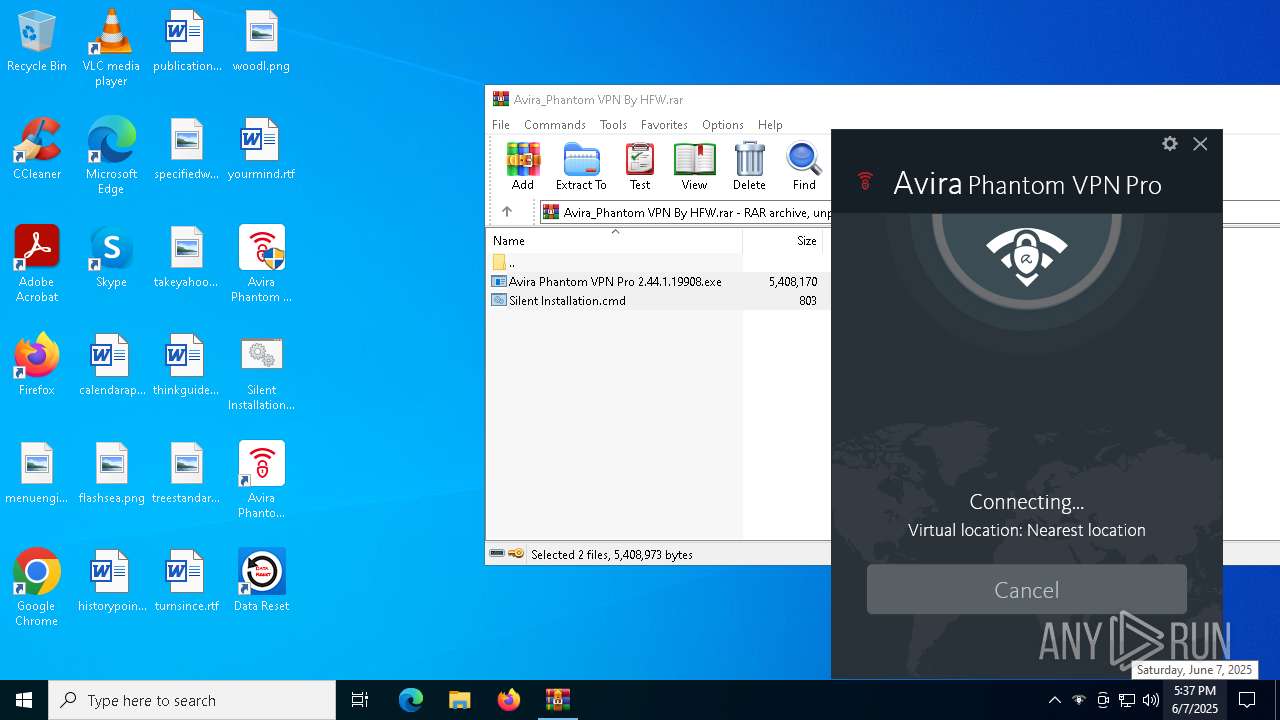The image size is (1280, 720).
Task: Open the Options menu in WinRAR
Action: click(722, 125)
